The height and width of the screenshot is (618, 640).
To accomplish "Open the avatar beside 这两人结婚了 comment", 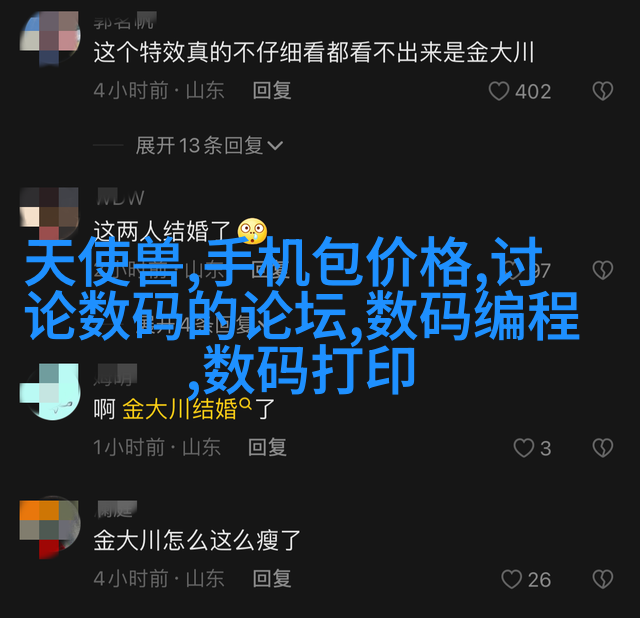I will pos(50,214).
